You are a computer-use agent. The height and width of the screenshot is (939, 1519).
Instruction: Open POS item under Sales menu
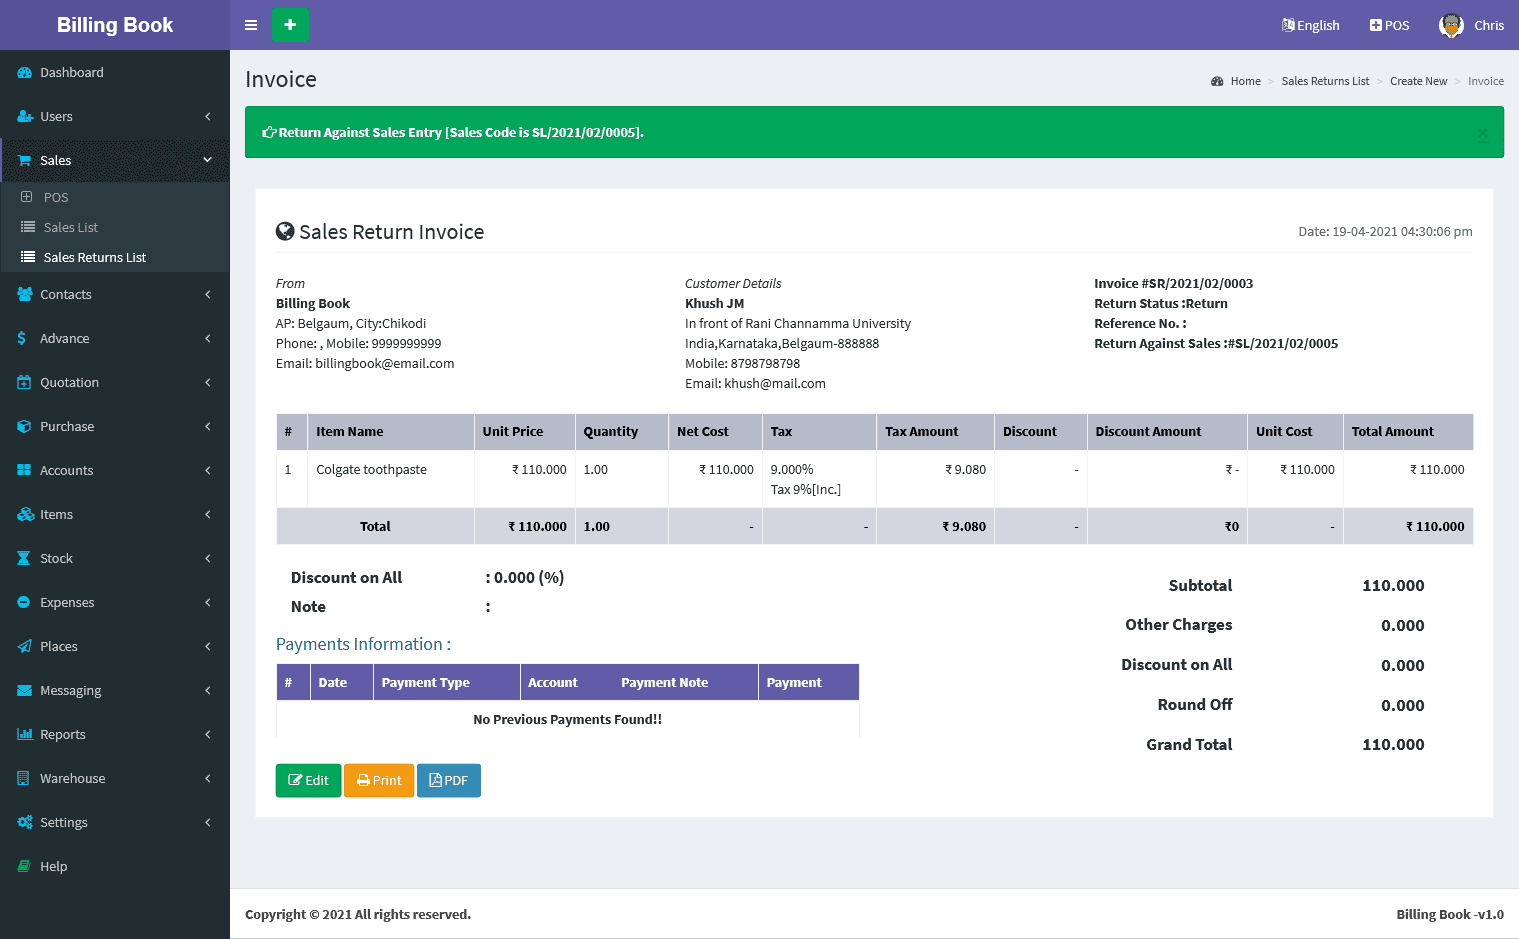56,198
